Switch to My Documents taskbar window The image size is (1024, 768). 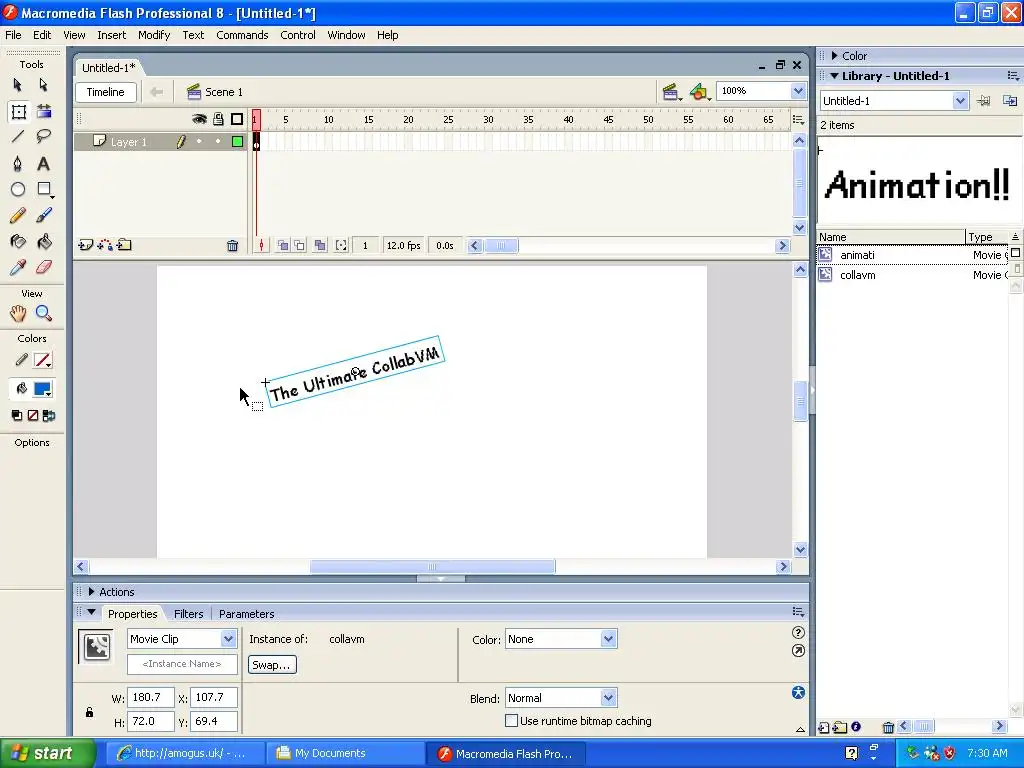tap(345, 753)
